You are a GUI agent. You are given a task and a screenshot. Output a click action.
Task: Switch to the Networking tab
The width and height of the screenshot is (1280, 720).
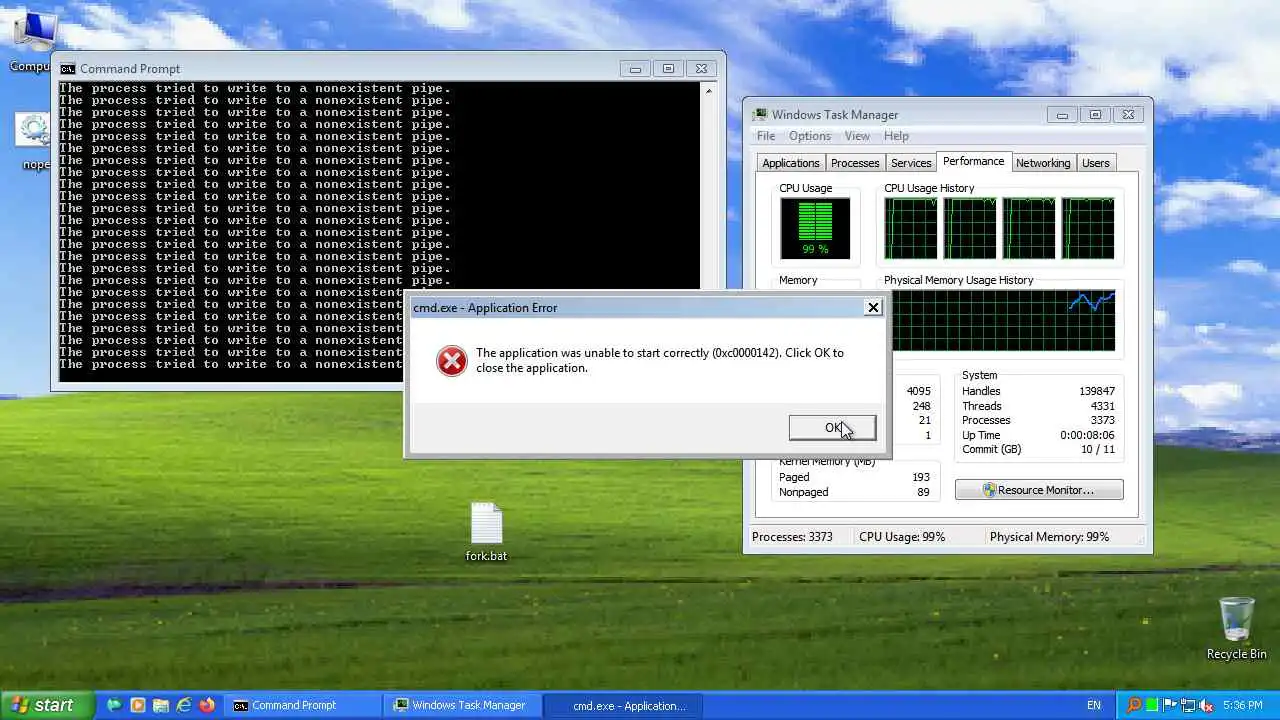pyautogui.click(x=1043, y=163)
